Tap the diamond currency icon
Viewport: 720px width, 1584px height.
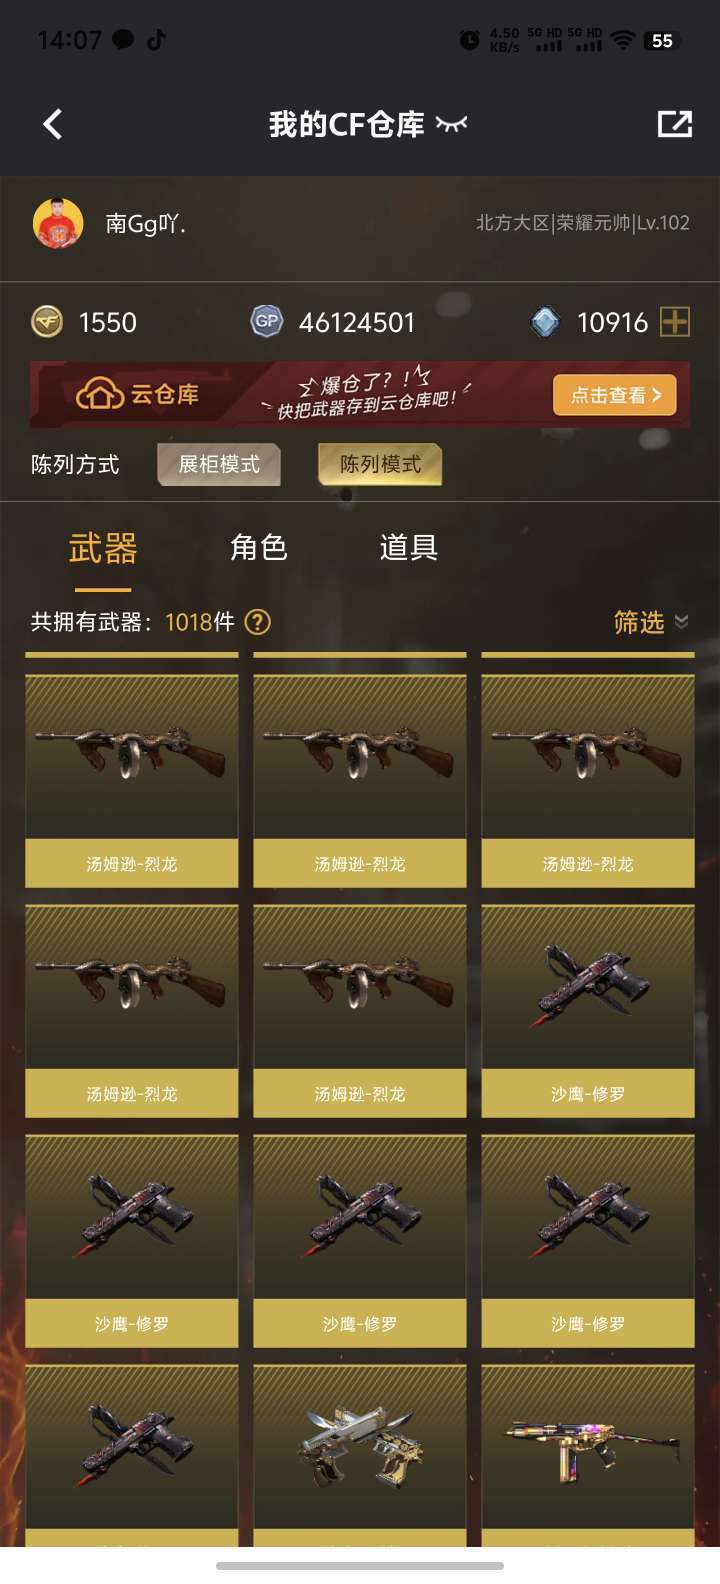point(545,322)
